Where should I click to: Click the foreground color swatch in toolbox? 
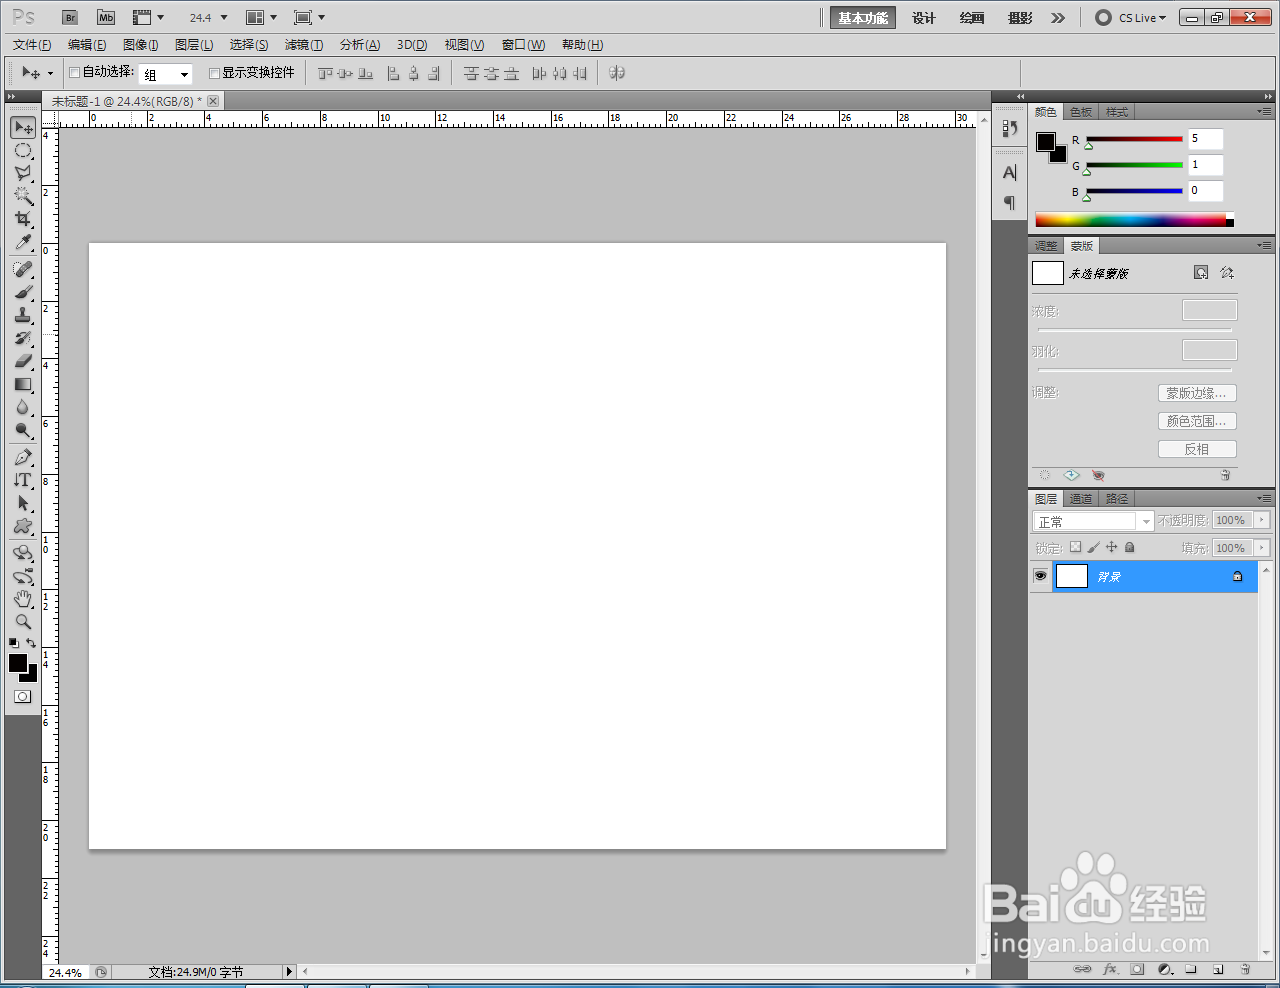tap(18, 663)
